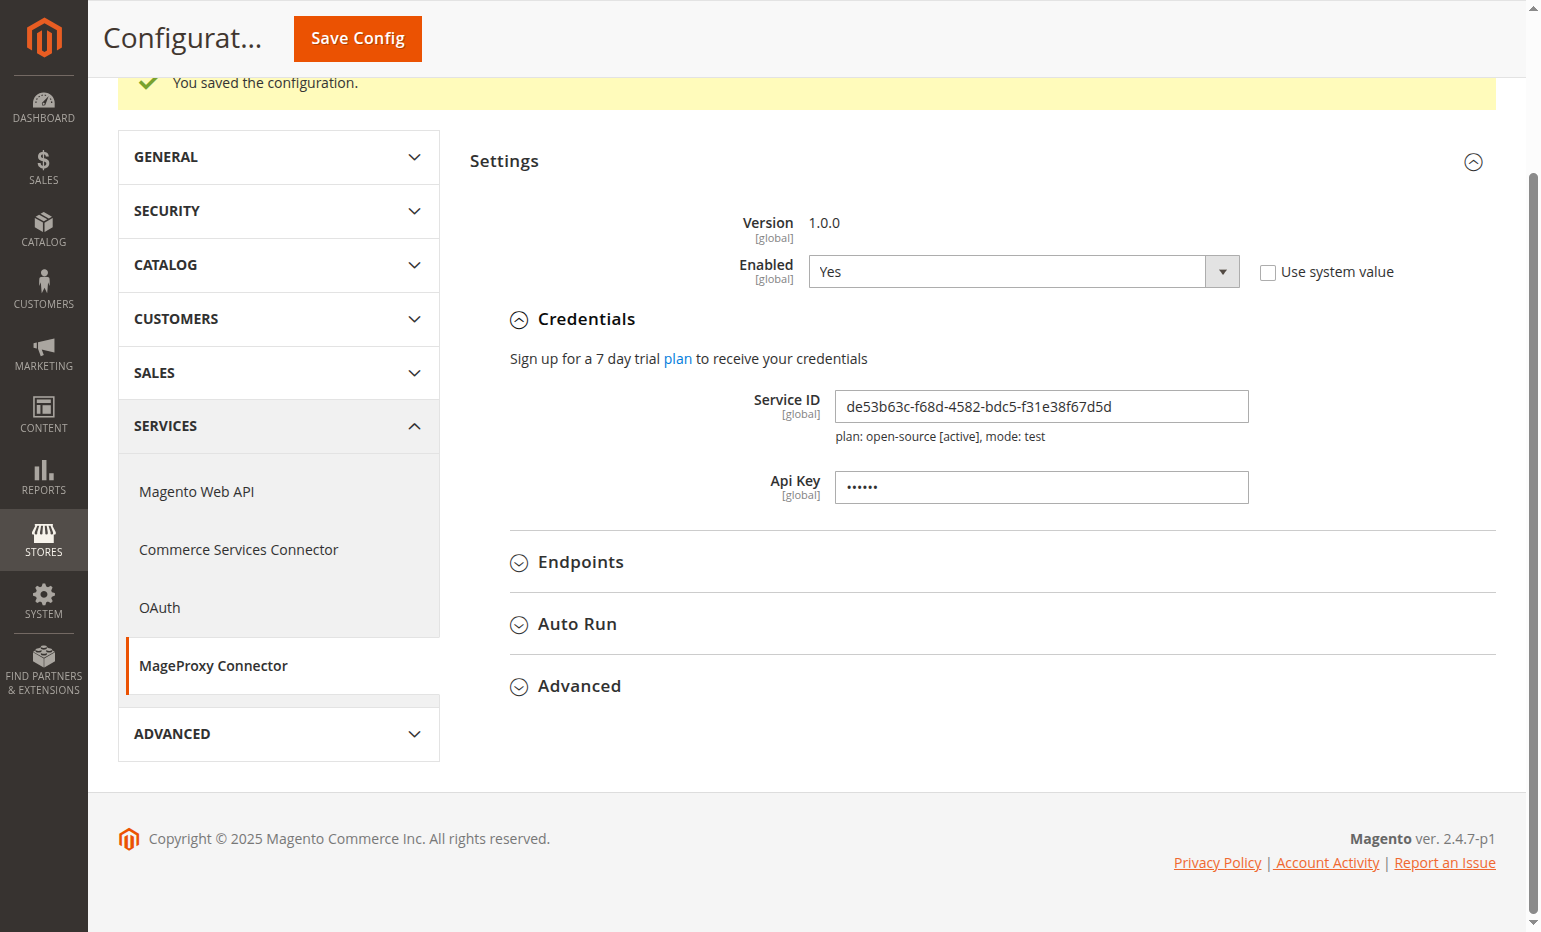Open the Report an Issue link
Viewport: 1541px width, 932px height.
(x=1445, y=863)
